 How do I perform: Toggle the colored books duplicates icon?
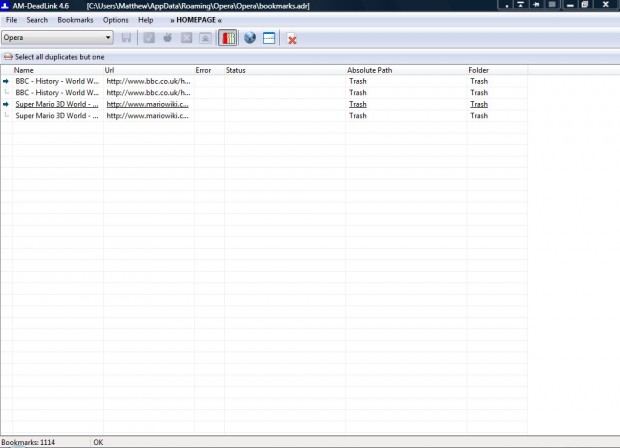pos(228,38)
